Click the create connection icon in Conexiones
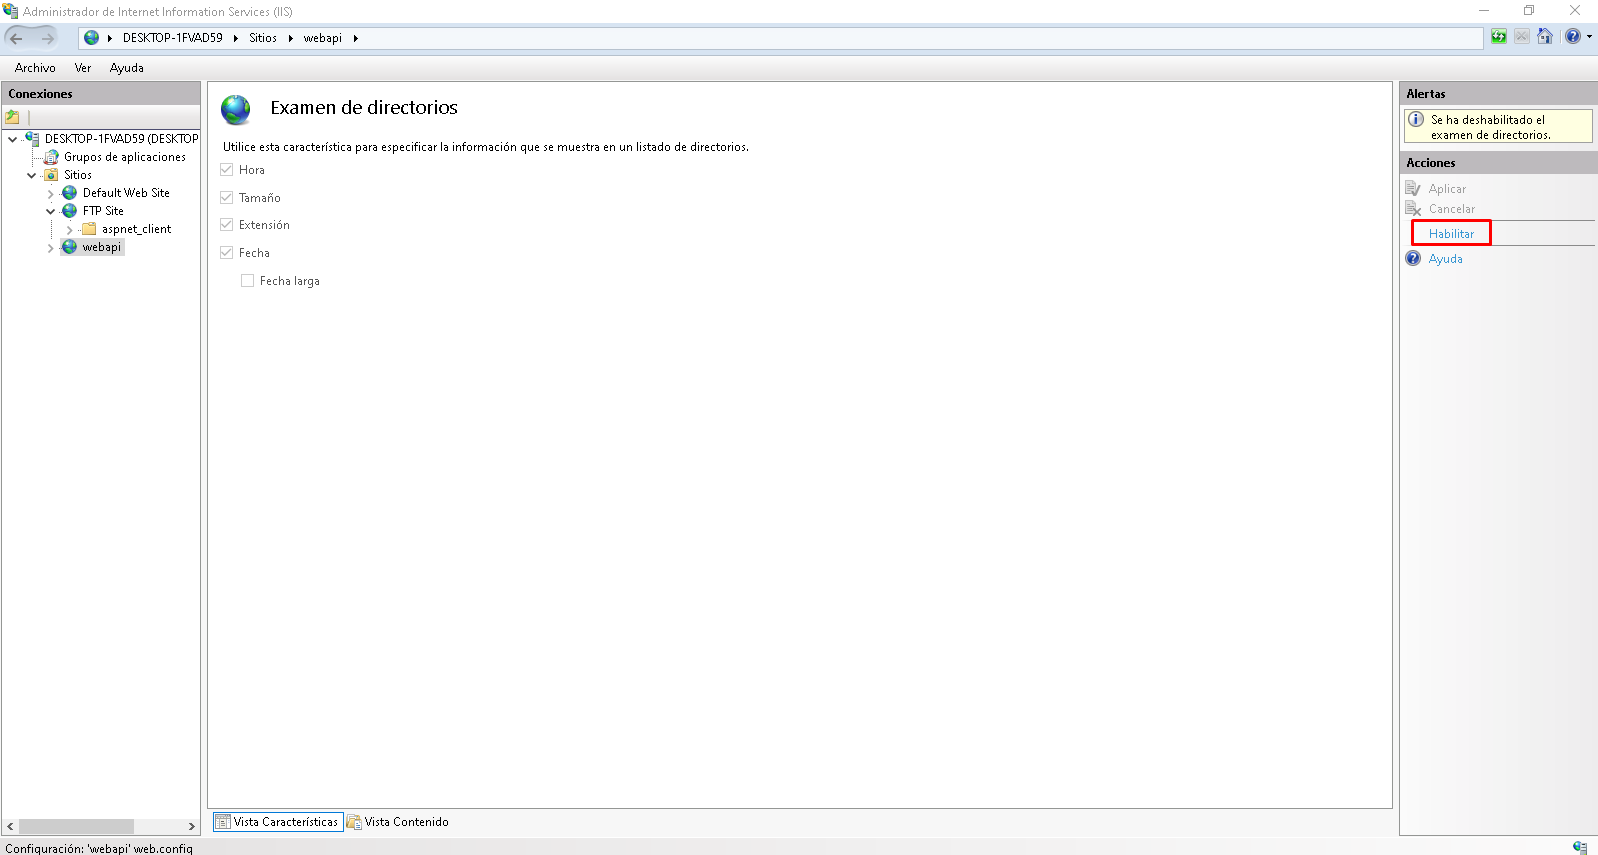The width and height of the screenshot is (1598, 855). (13, 117)
